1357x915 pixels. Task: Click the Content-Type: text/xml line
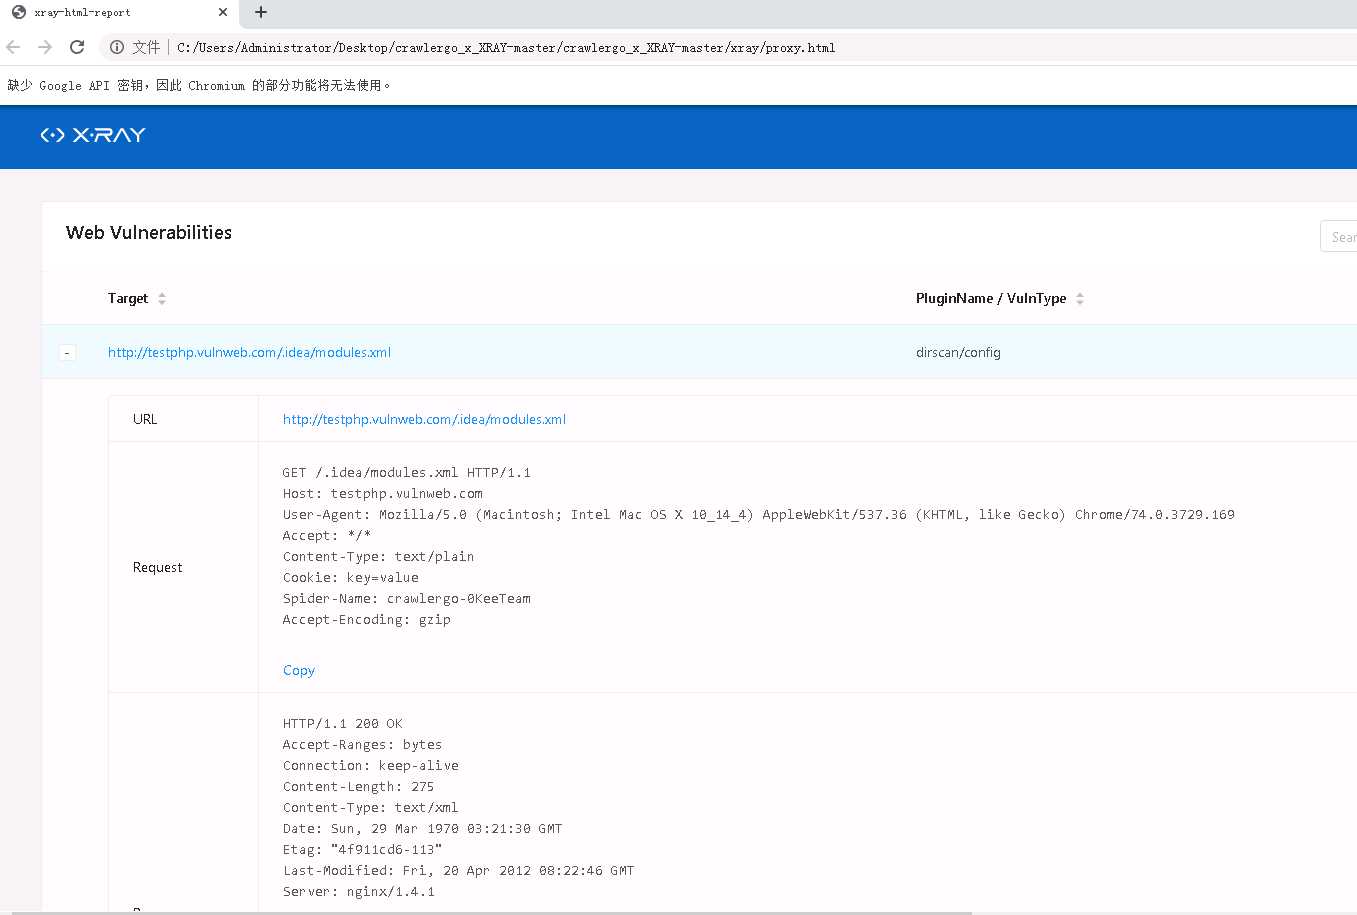point(371,807)
